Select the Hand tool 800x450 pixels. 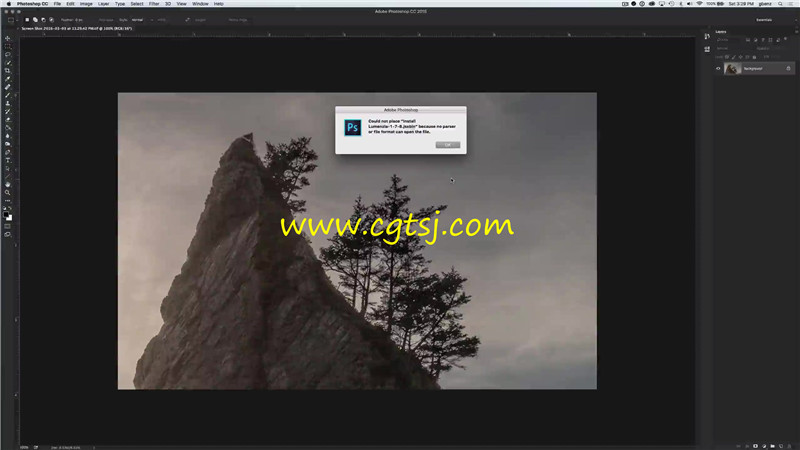pyautogui.click(x=8, y=184)
